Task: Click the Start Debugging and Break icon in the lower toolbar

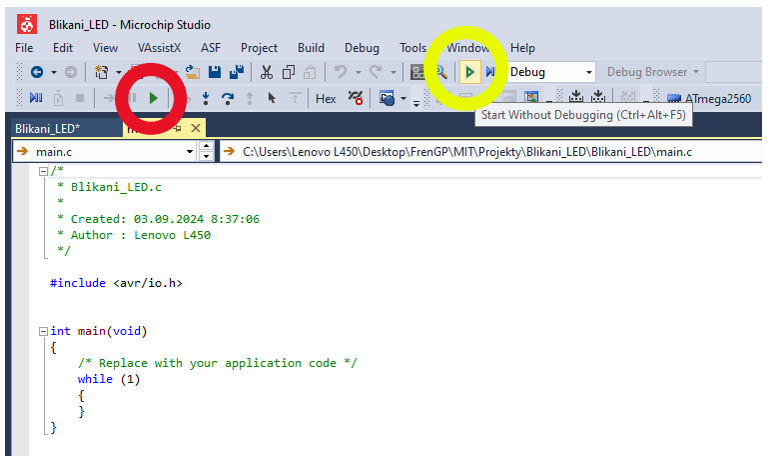Action: (x=36, y=98)
